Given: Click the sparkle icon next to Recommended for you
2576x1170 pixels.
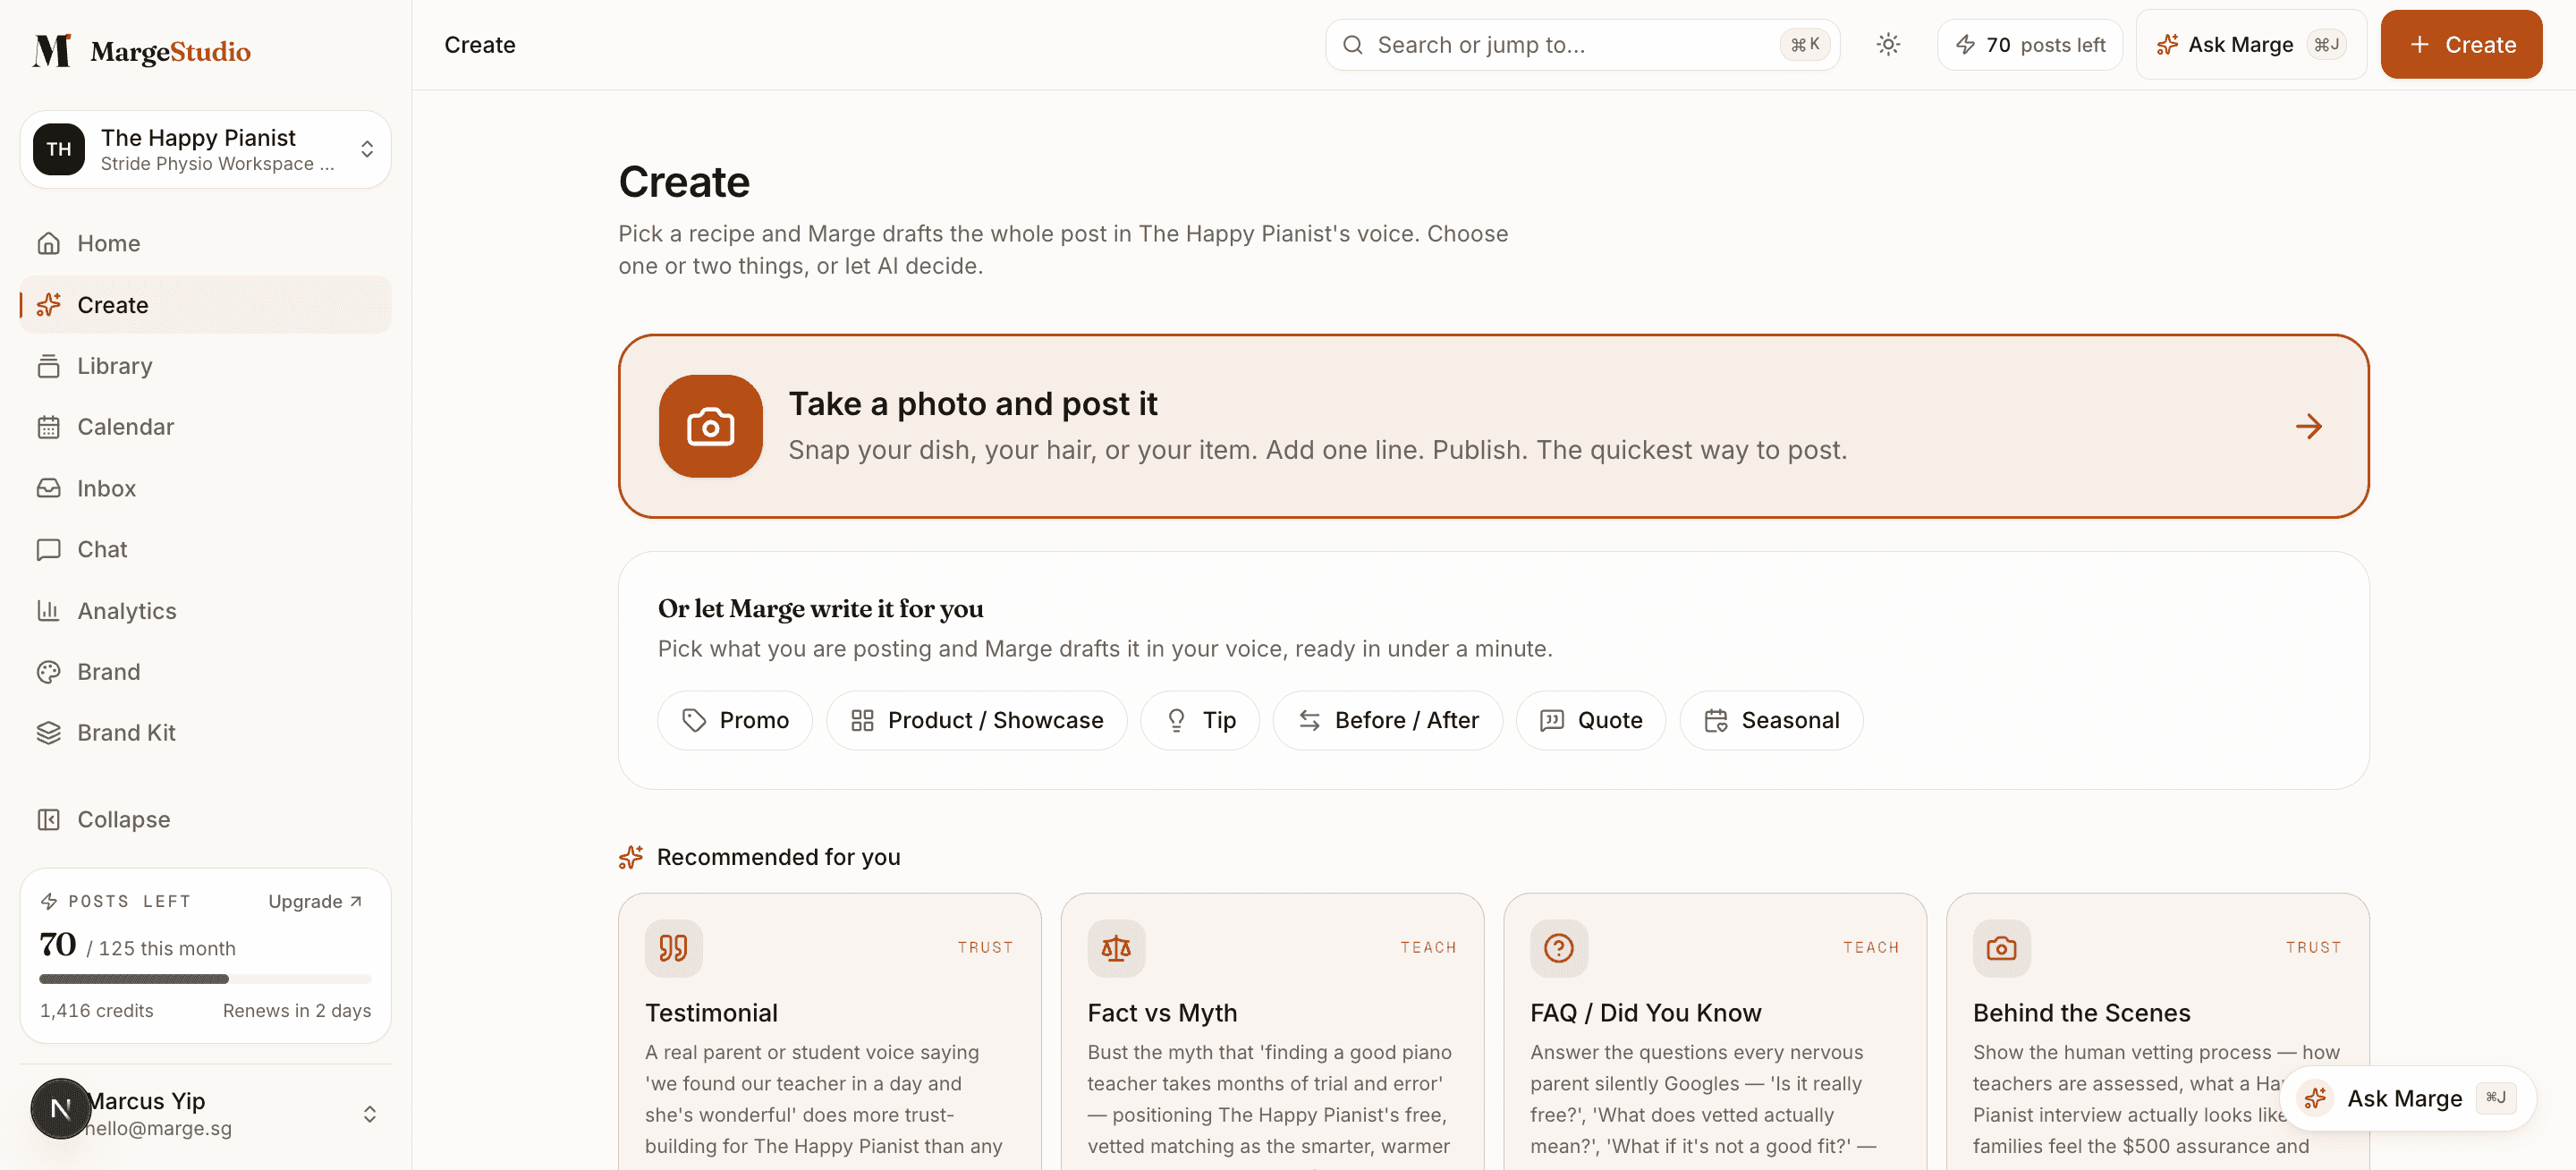Looking at the screenshot, I should click(631, 857).
